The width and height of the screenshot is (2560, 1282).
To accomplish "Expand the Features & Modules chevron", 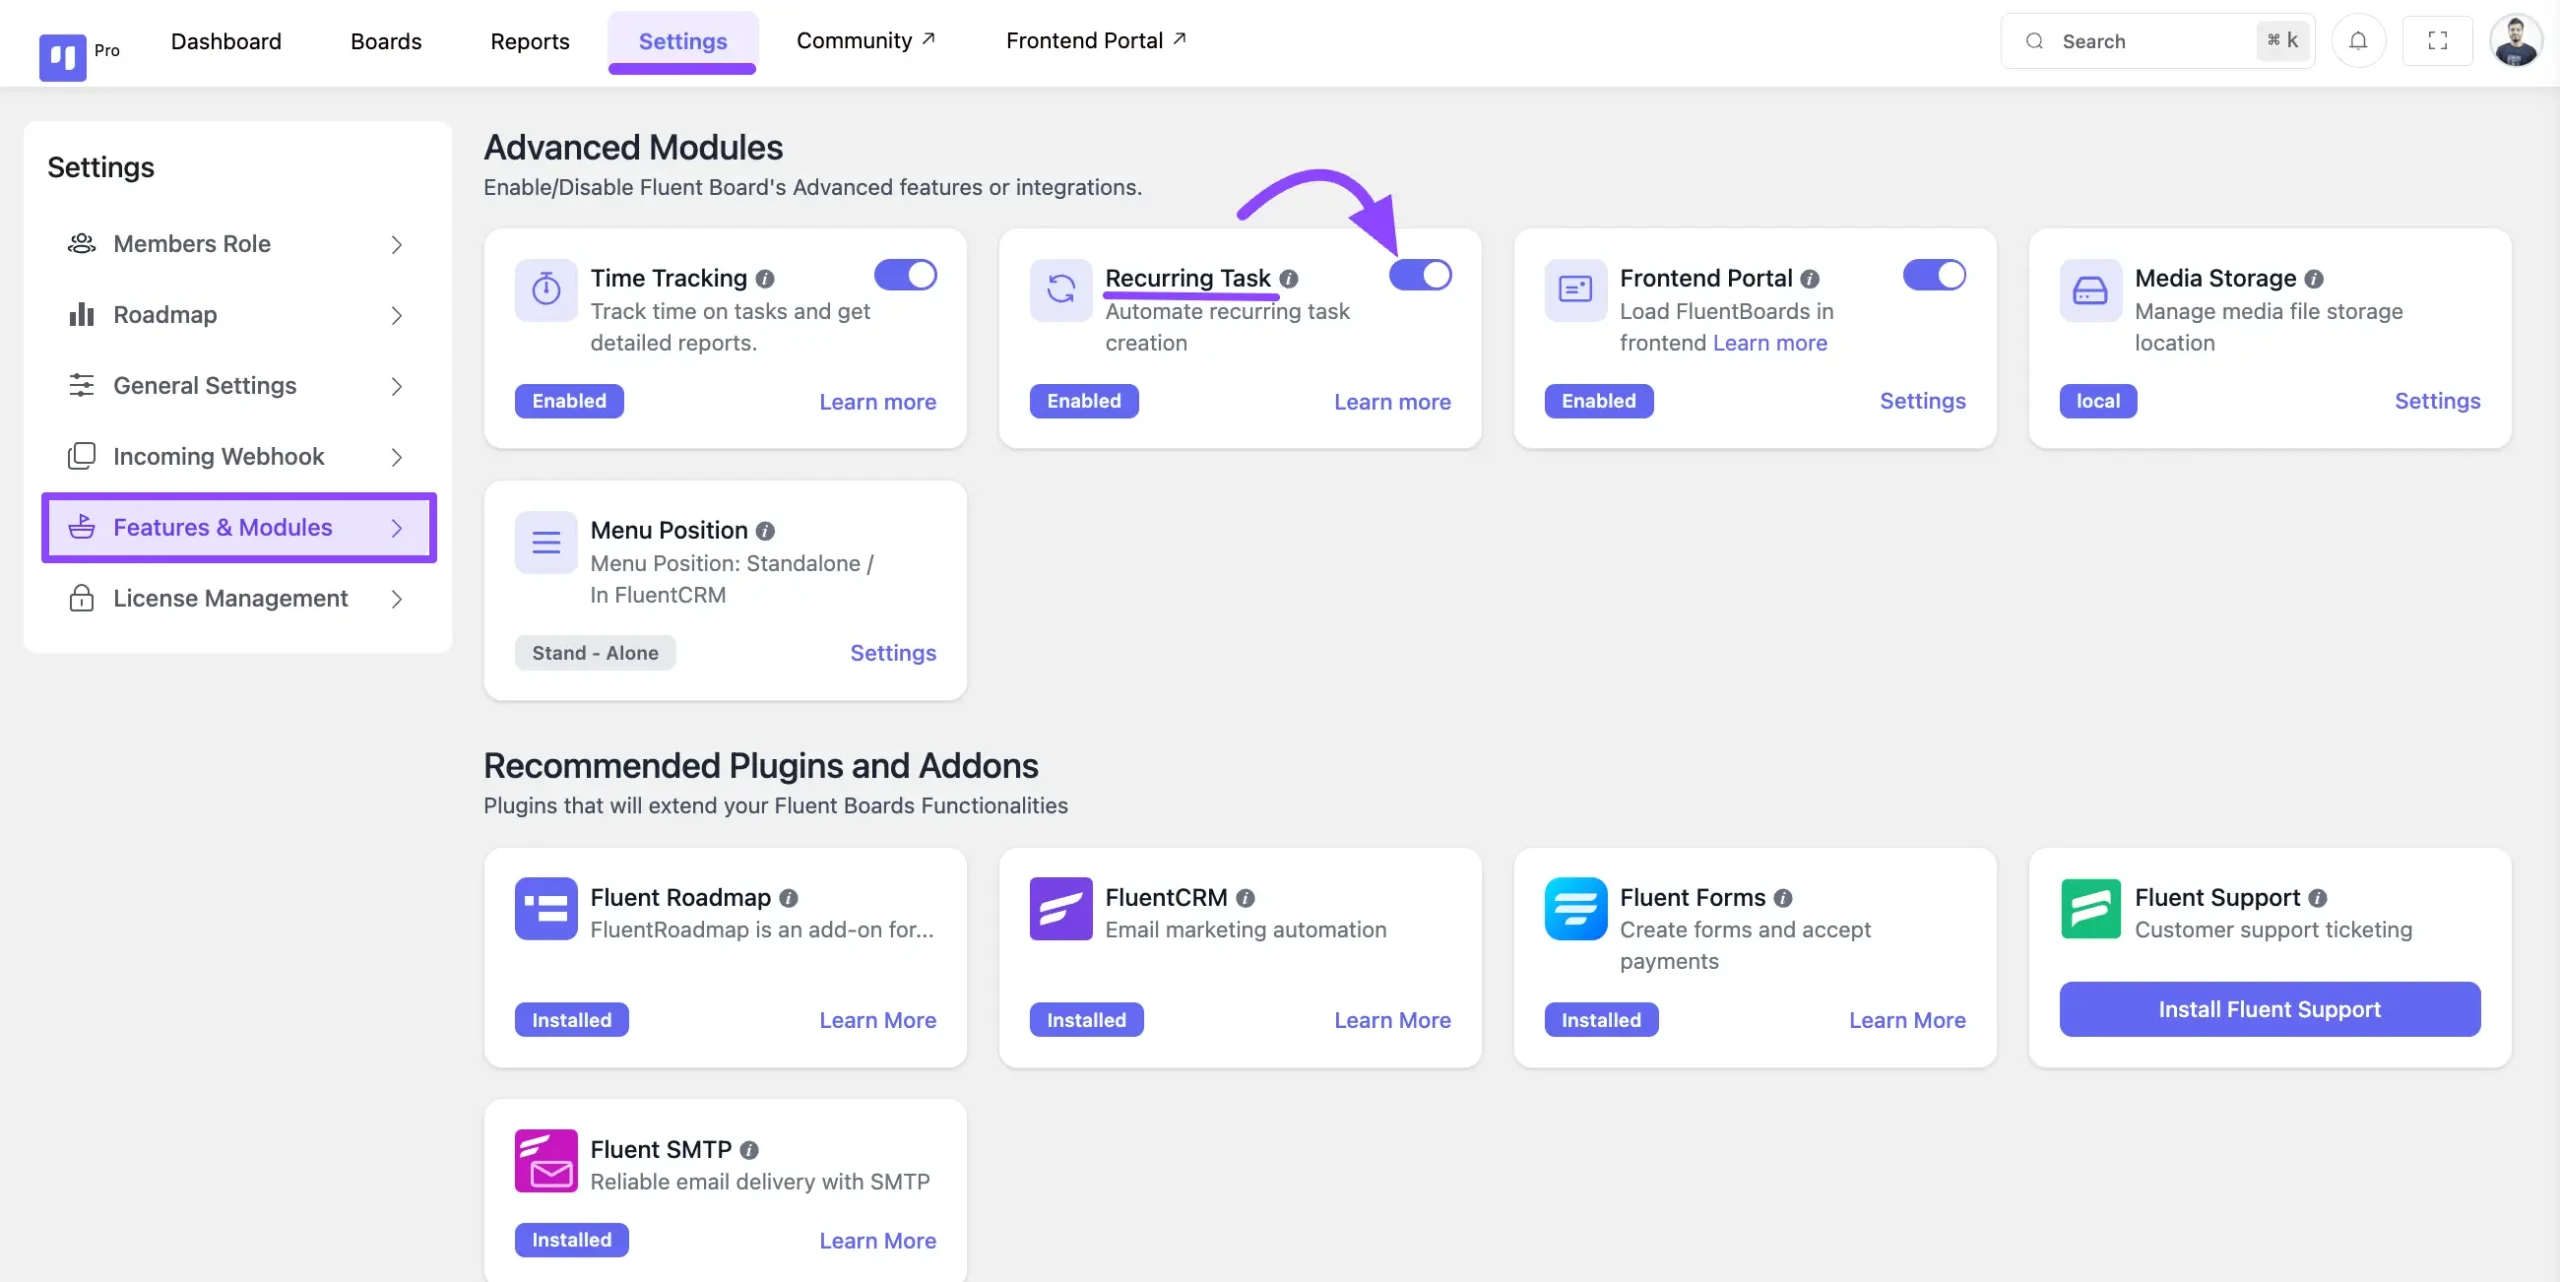I will [x=397, y=528].
